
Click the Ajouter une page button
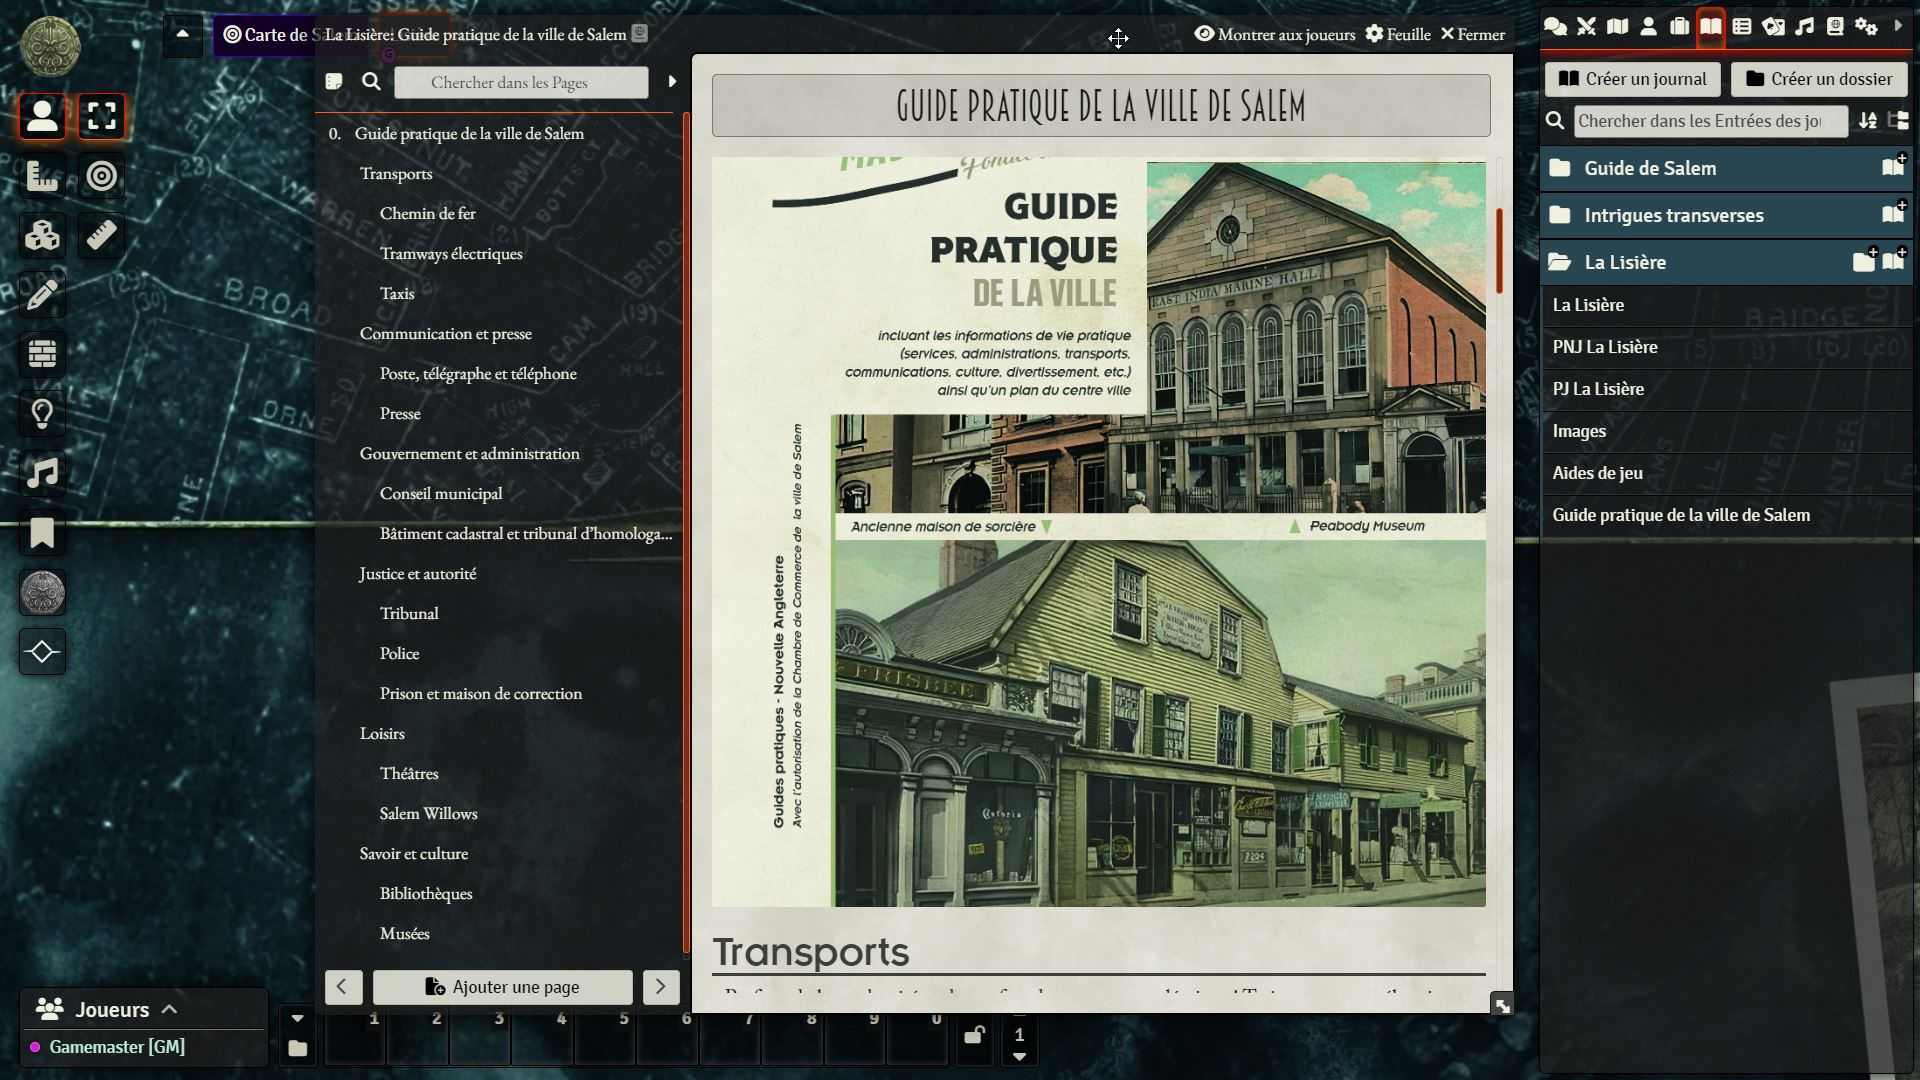tap(503, 987)
